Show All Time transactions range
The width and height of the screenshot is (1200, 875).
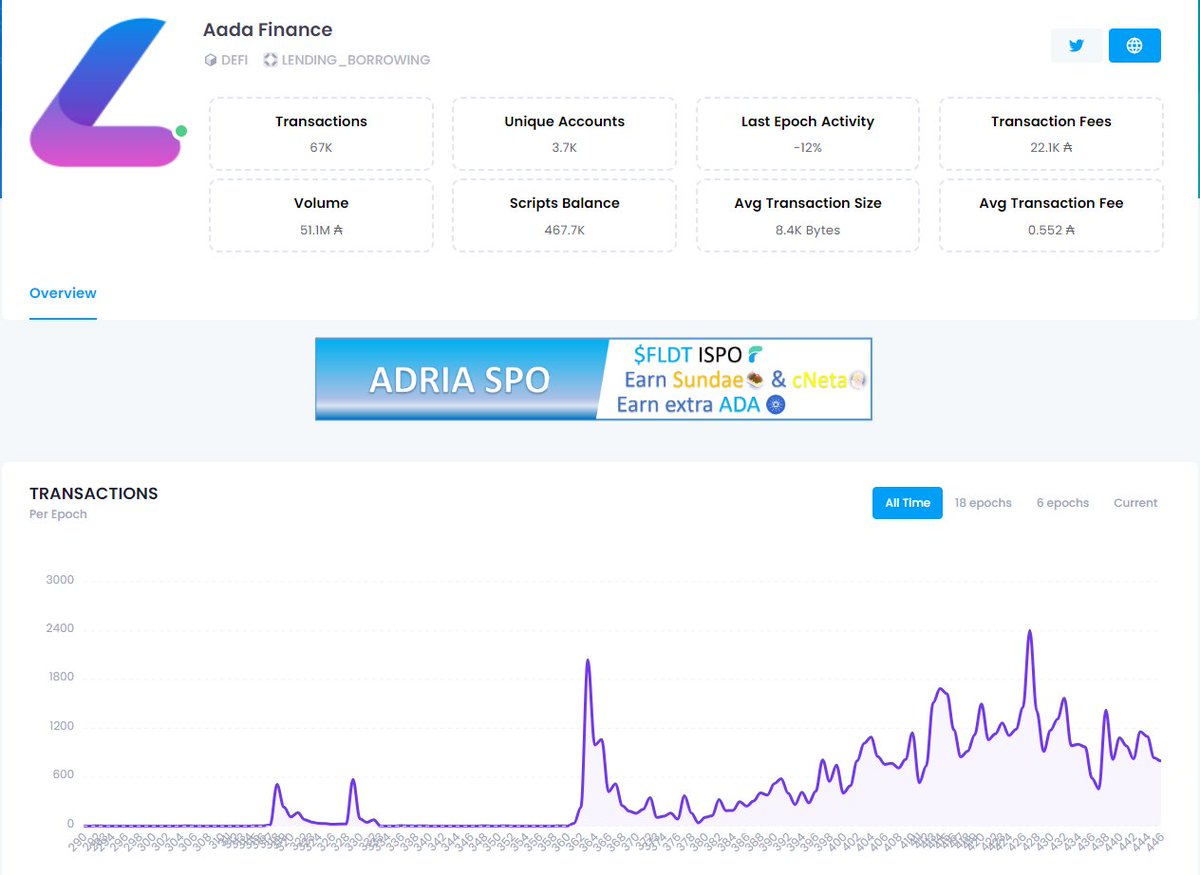coord(907,503)
